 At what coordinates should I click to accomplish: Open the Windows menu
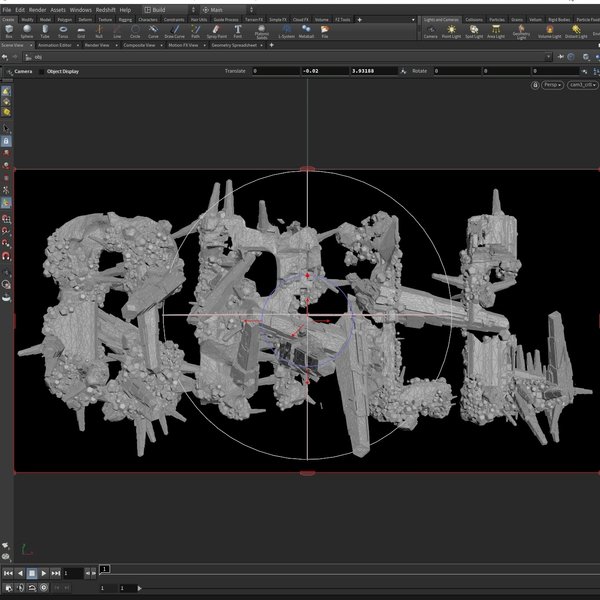pos(81,10)
